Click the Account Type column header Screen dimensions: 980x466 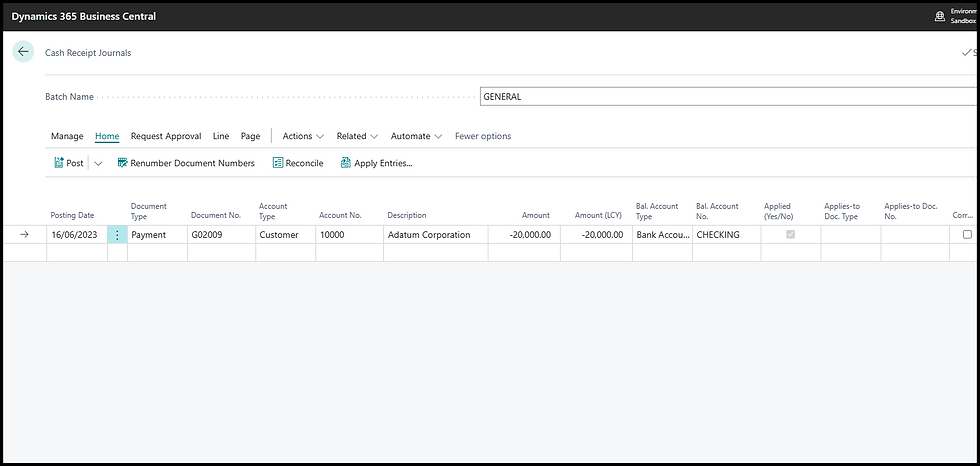point(273,211)
